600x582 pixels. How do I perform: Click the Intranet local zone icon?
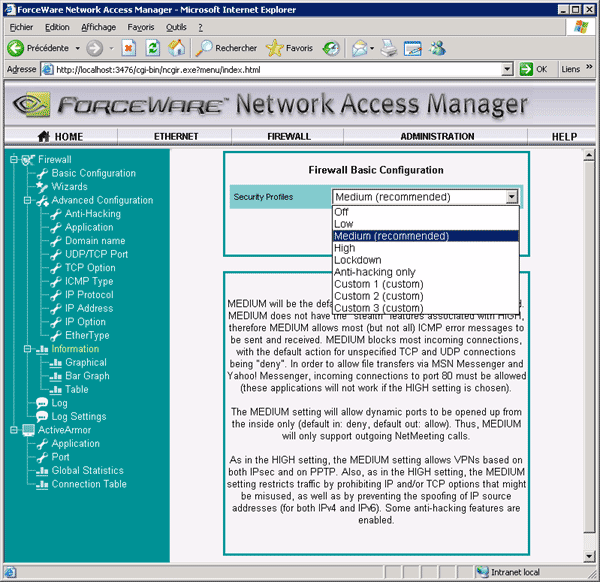pos(483,572)
